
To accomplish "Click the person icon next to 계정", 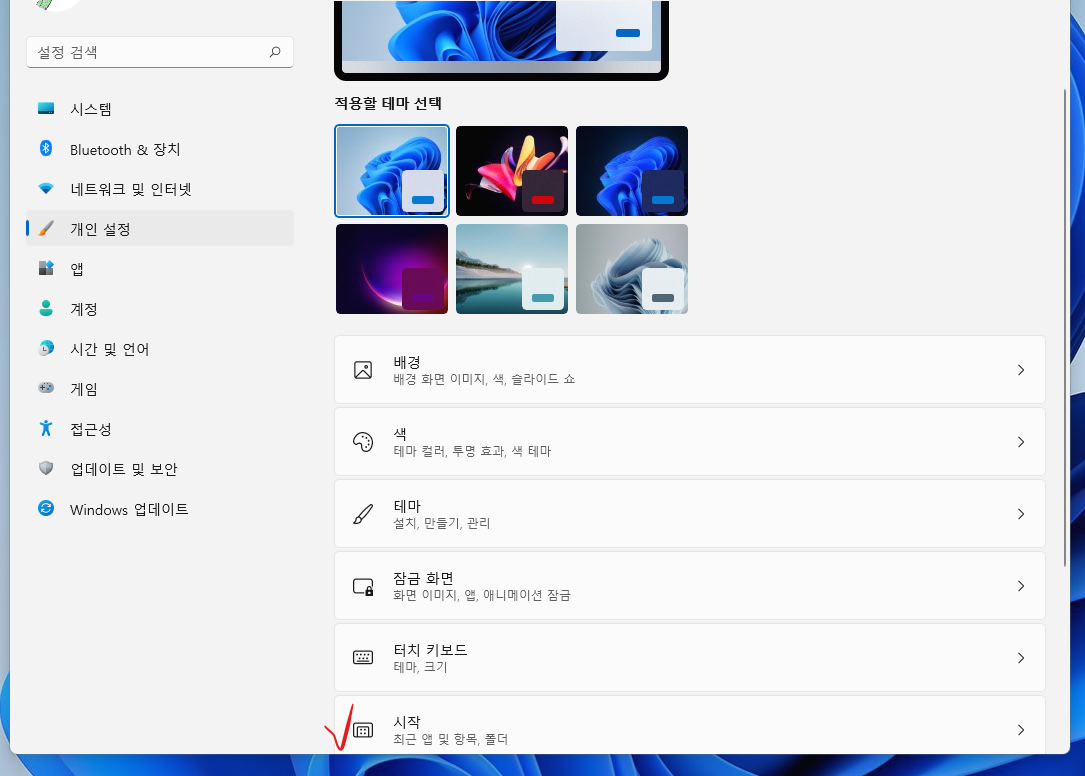I will 46,308.
